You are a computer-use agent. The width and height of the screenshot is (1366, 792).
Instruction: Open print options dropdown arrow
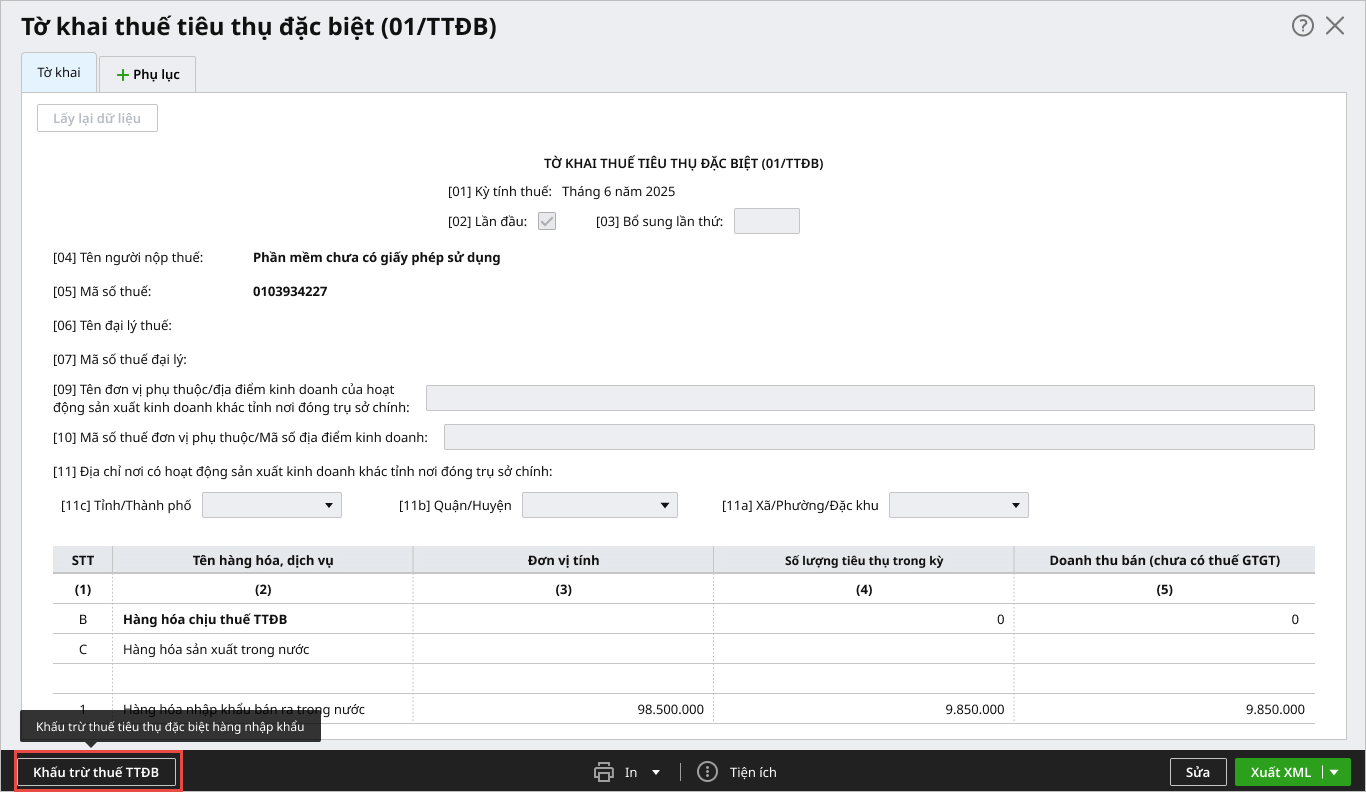point(656,772)
